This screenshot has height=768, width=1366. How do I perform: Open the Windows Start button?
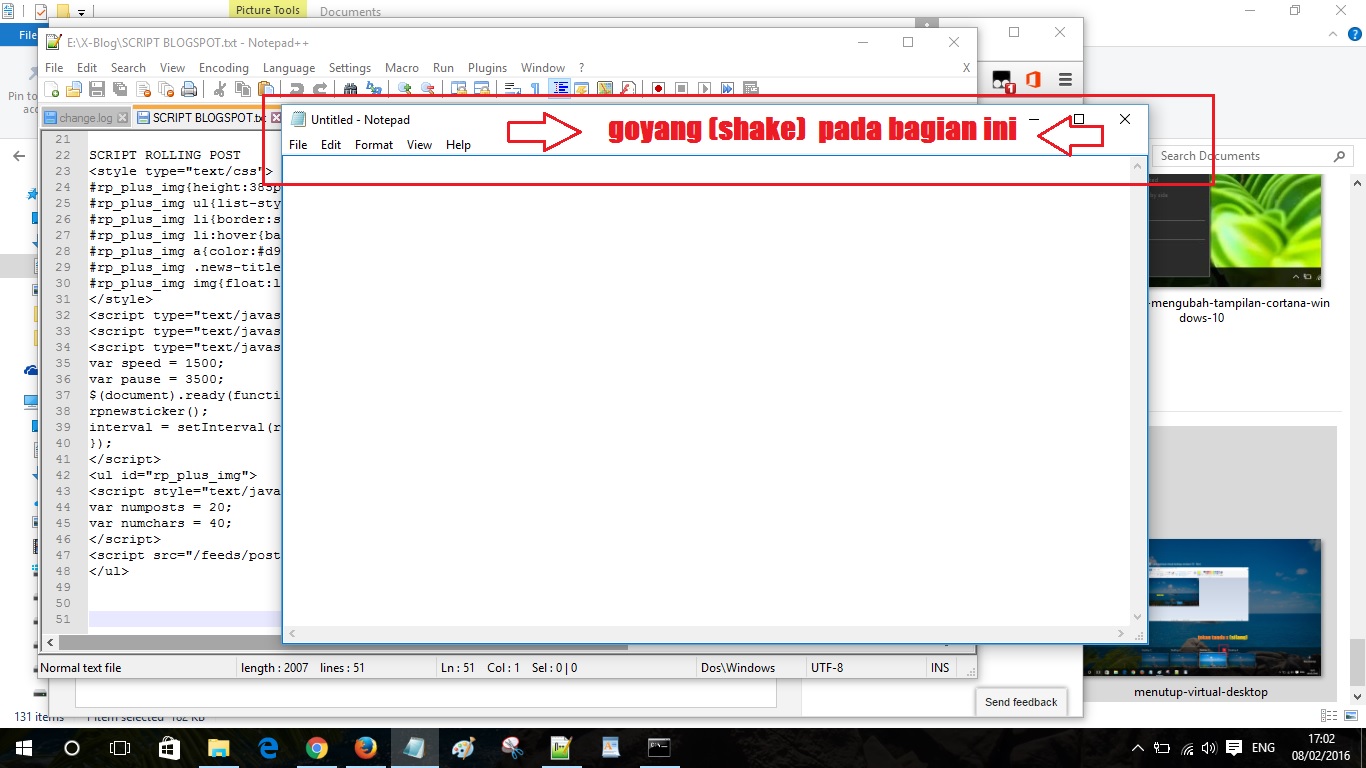point(24,748)
